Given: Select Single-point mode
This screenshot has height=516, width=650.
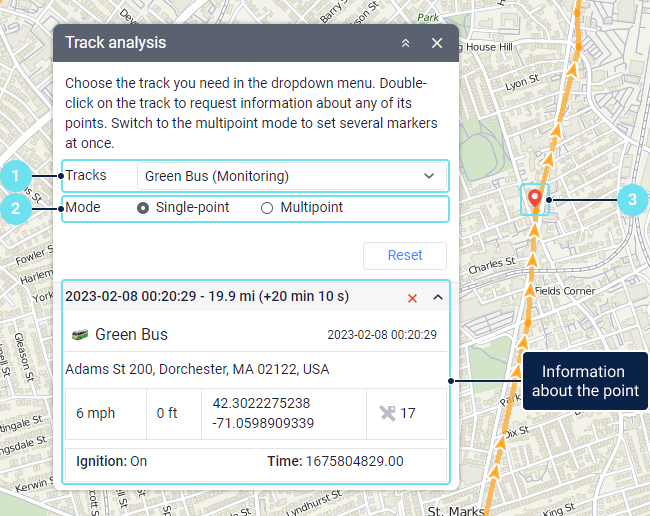Looking at the screenshot, I should tap(143, 208).
